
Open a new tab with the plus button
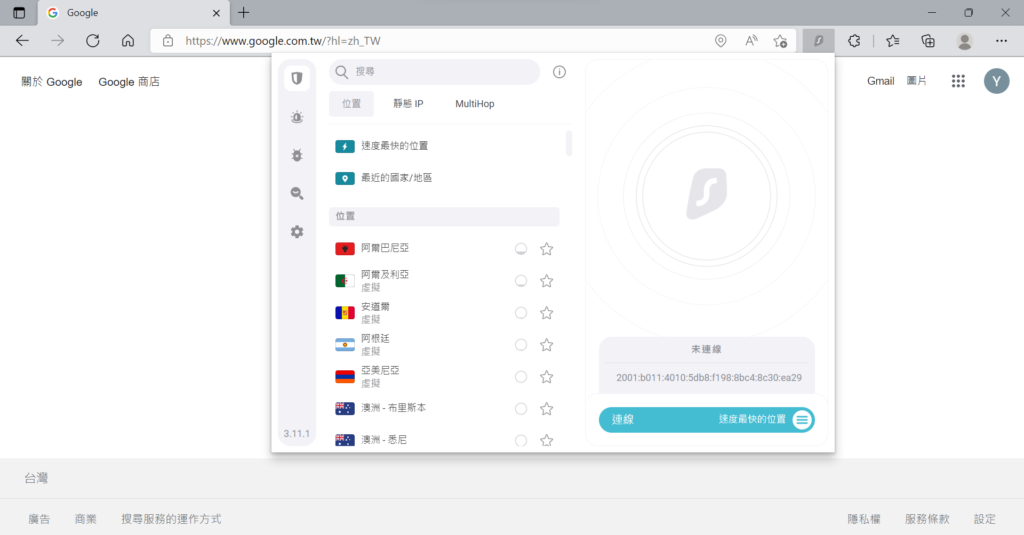coord(244,12)
